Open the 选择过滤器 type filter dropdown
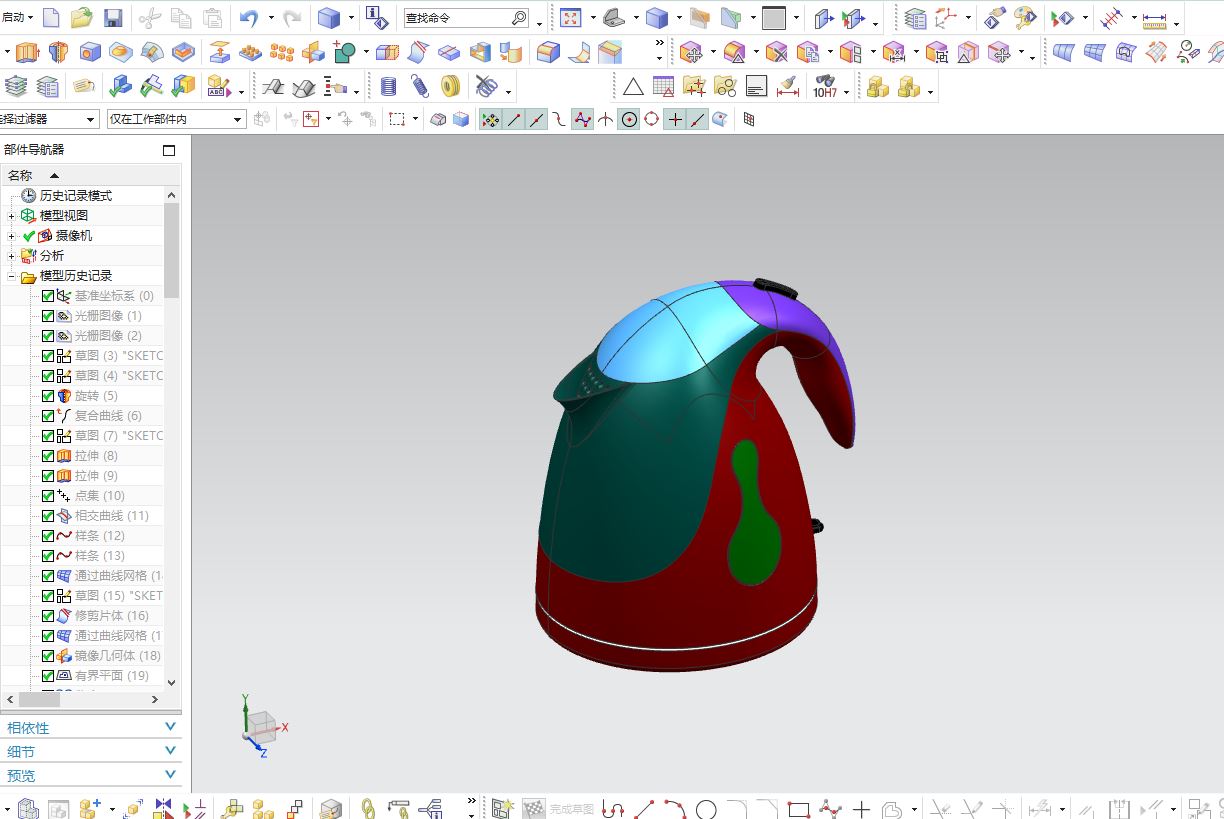Viewport: 1224px width, 819px height. point(49,119)
